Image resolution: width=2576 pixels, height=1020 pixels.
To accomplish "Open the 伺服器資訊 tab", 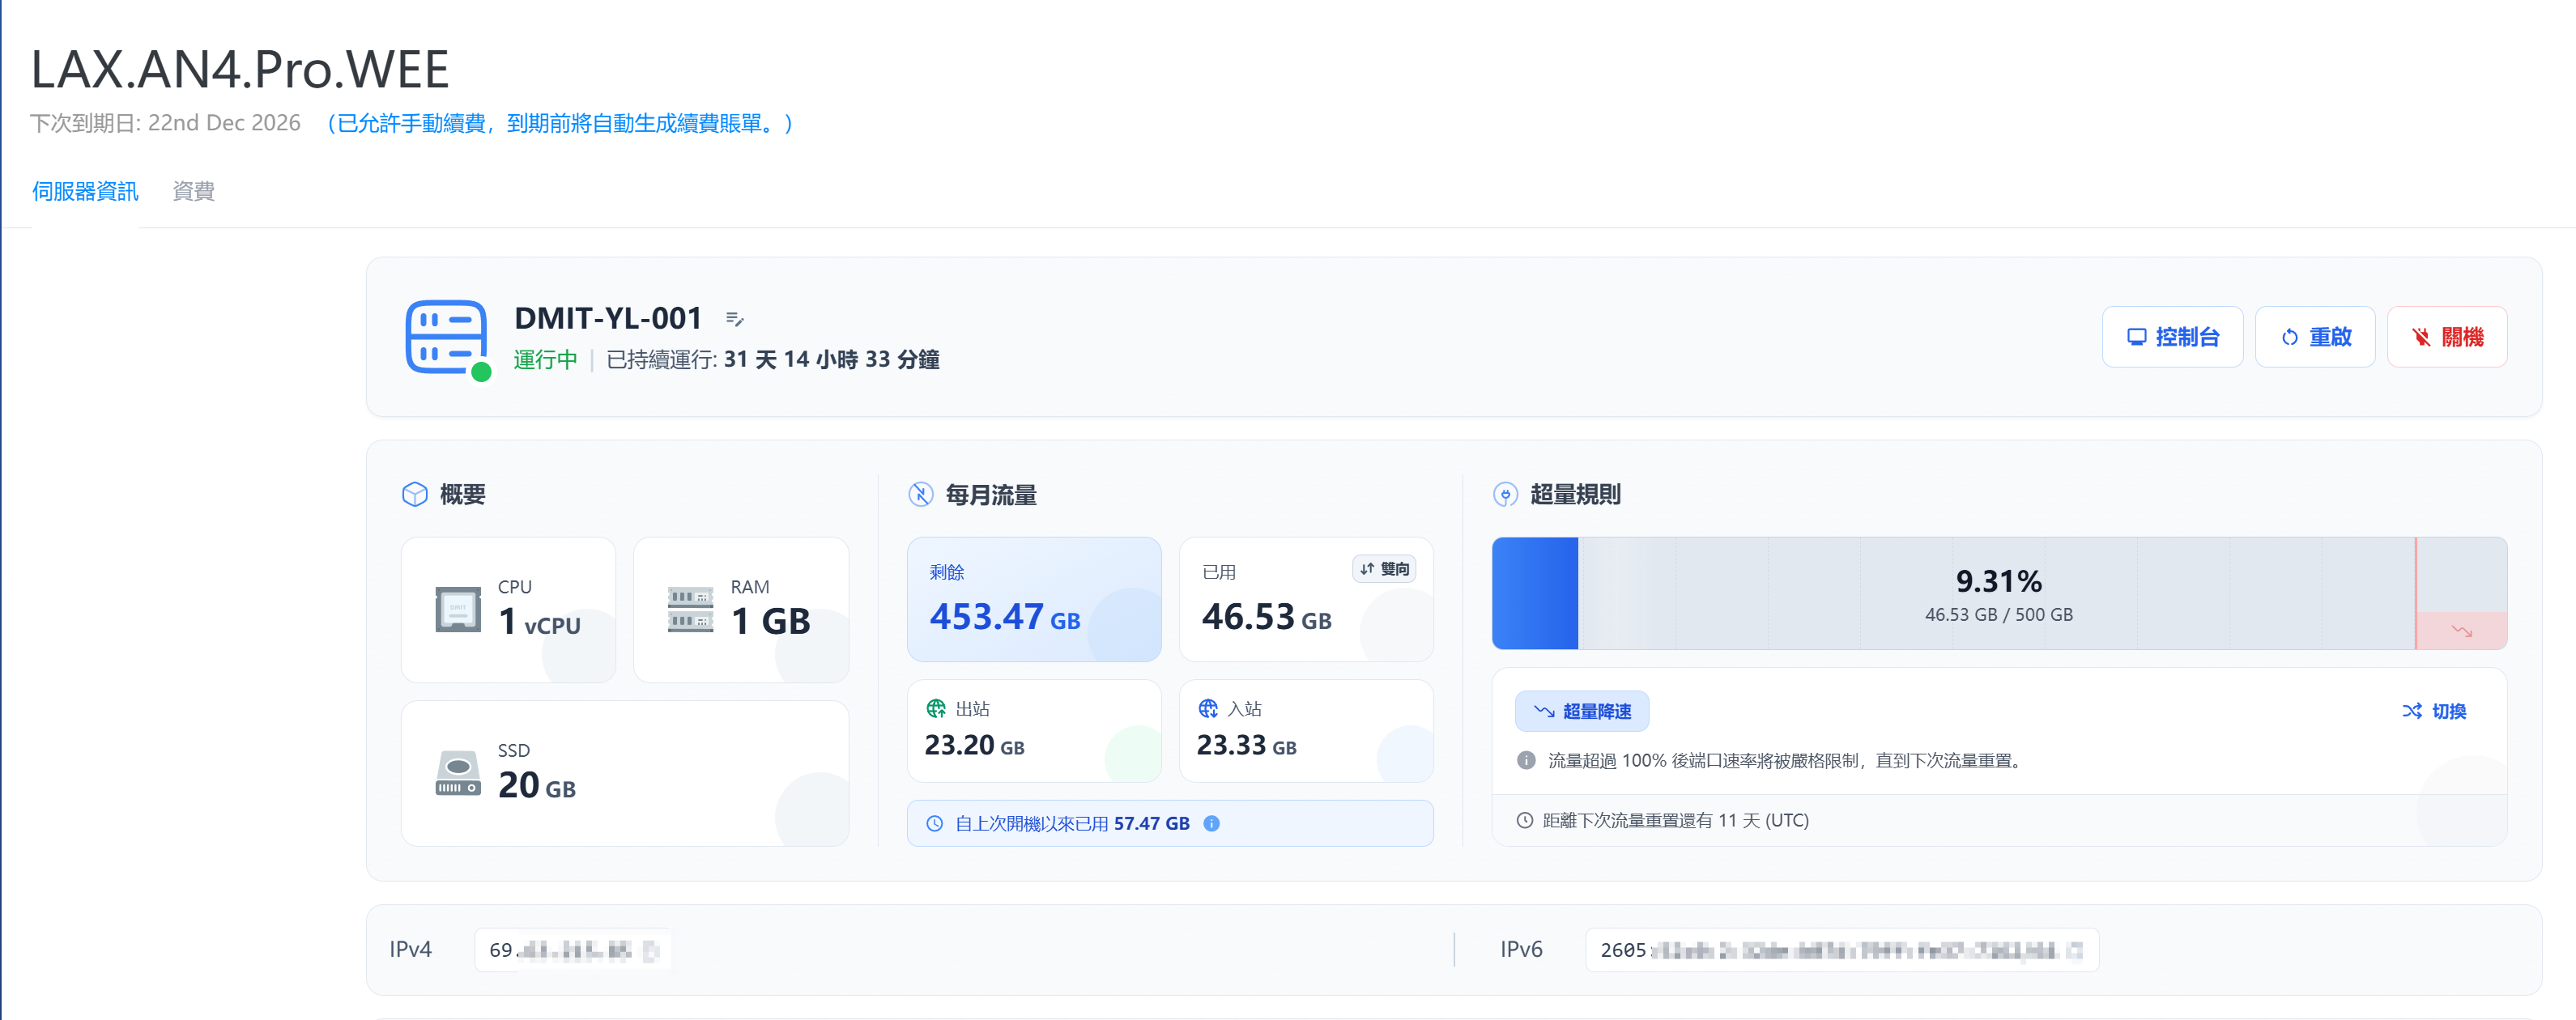I will (x=85, y=191).
